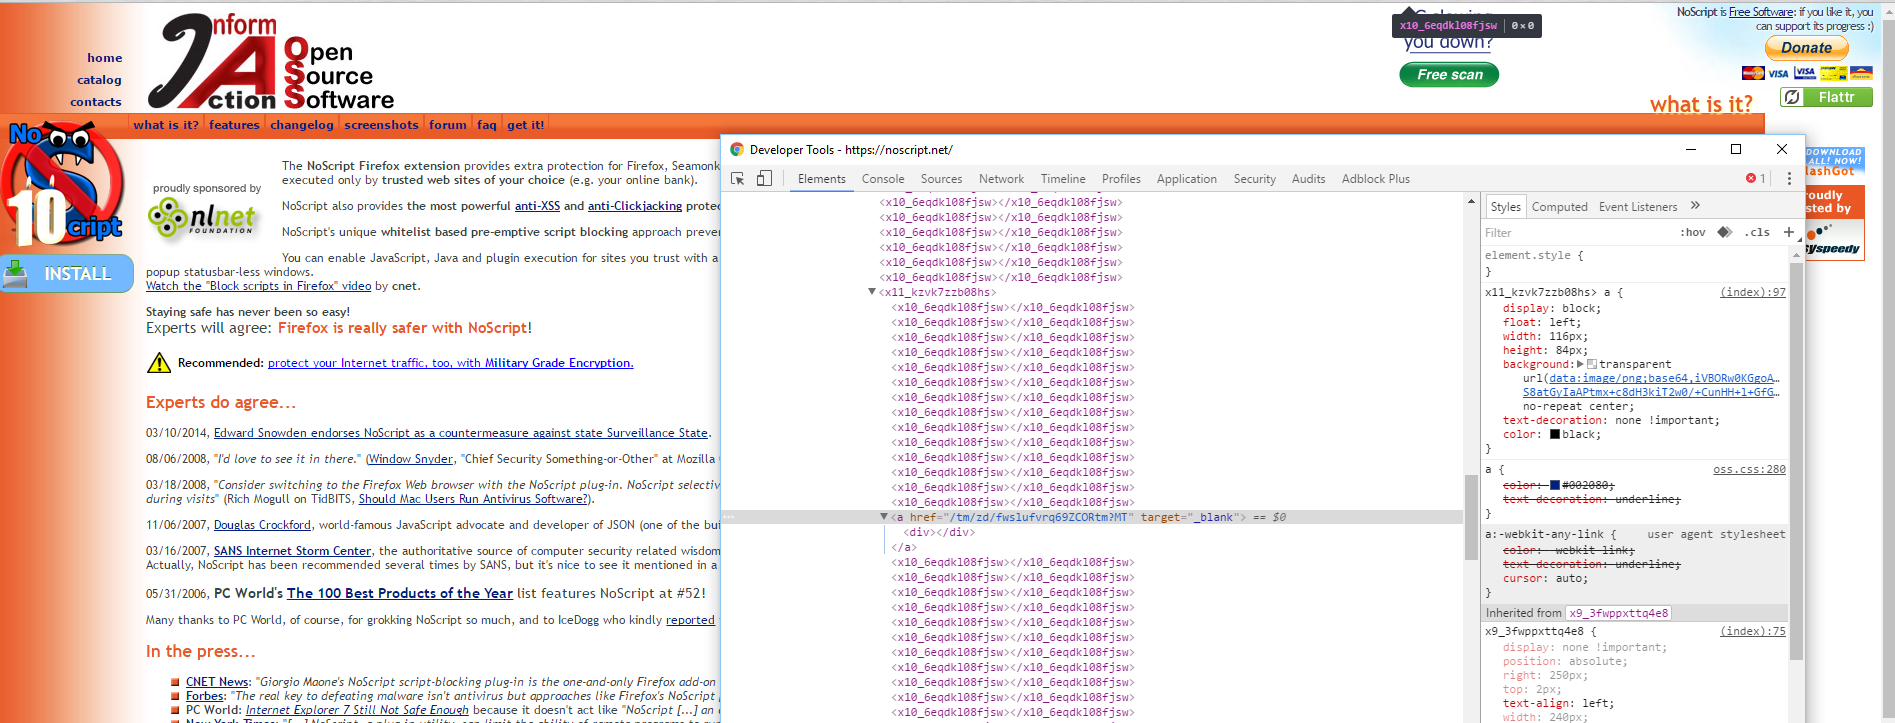Toggle the :hov element state pane
This screenshot has height=723, width=1895.
click(1693, 232)
